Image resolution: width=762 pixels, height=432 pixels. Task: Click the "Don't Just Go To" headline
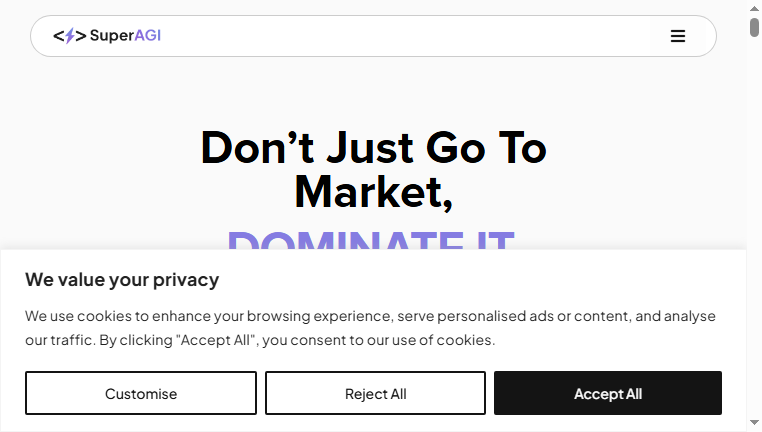[374, 148]
